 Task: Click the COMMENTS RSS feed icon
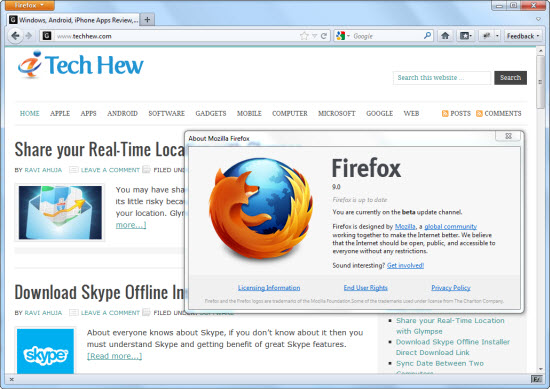coord(479,113)
